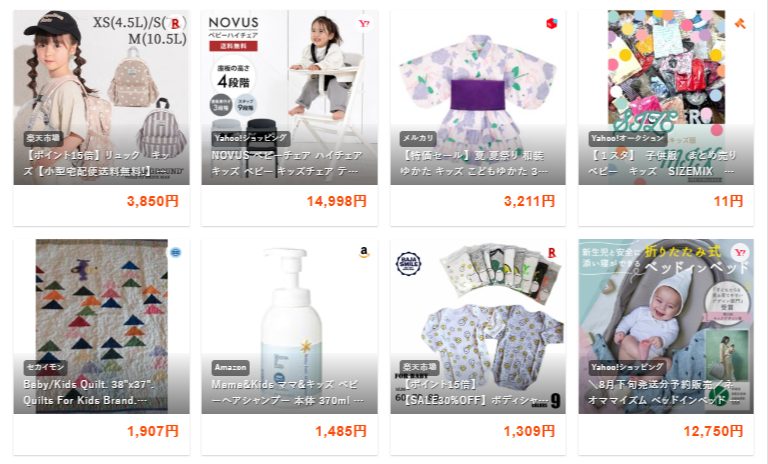Click the Mercari icon on yukata listing
This screenshot has width=768, height=464.
click(552, 23)
